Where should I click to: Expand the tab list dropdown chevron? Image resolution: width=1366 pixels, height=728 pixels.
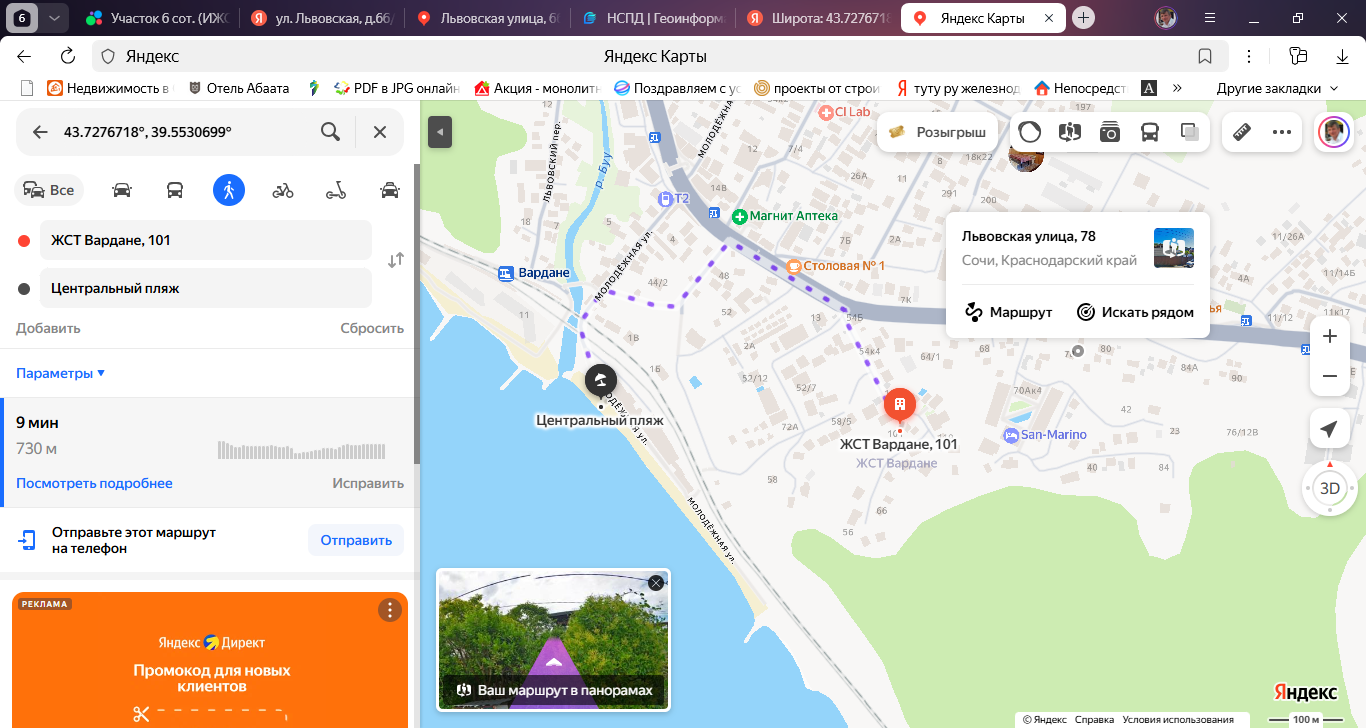54,18
